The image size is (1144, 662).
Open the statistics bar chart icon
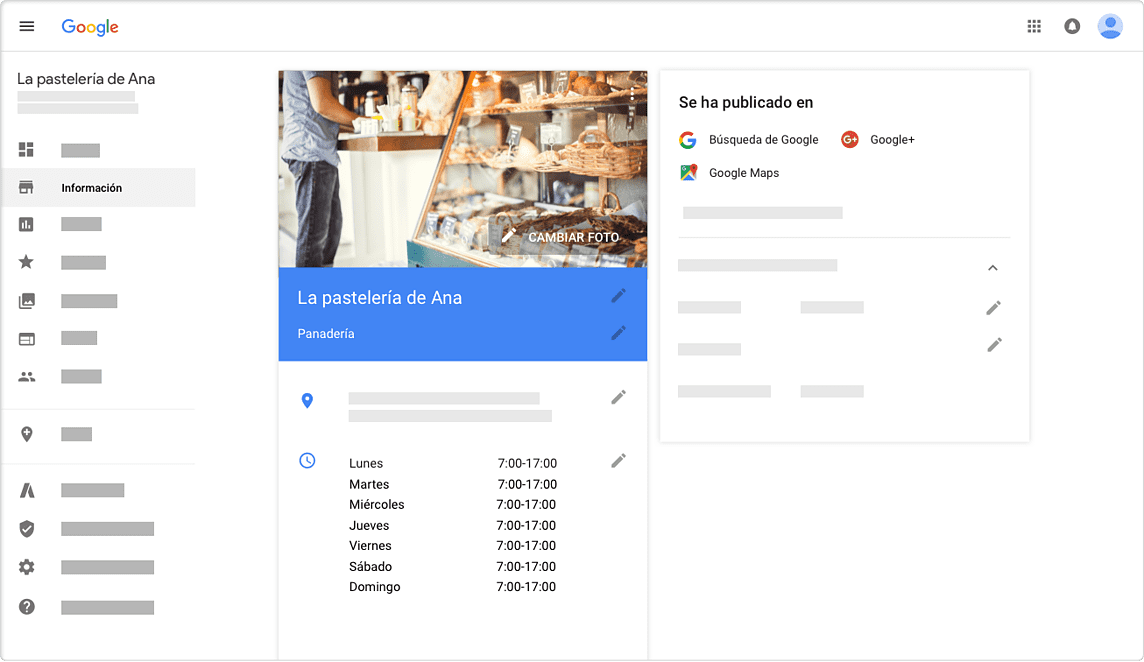pyautogui.click(x=27, y=224)
